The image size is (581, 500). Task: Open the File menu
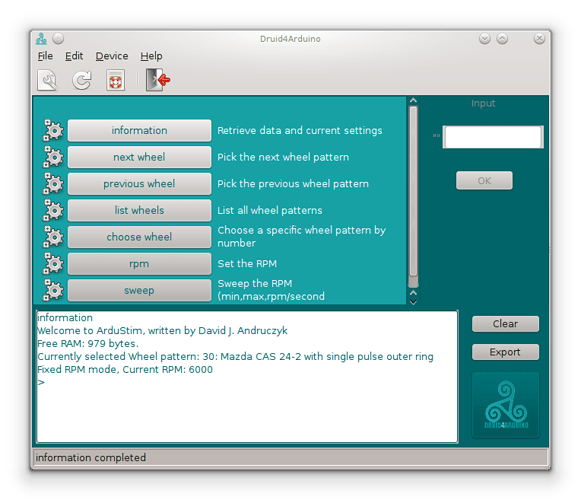pyautogui.click(x=45, y=56)
